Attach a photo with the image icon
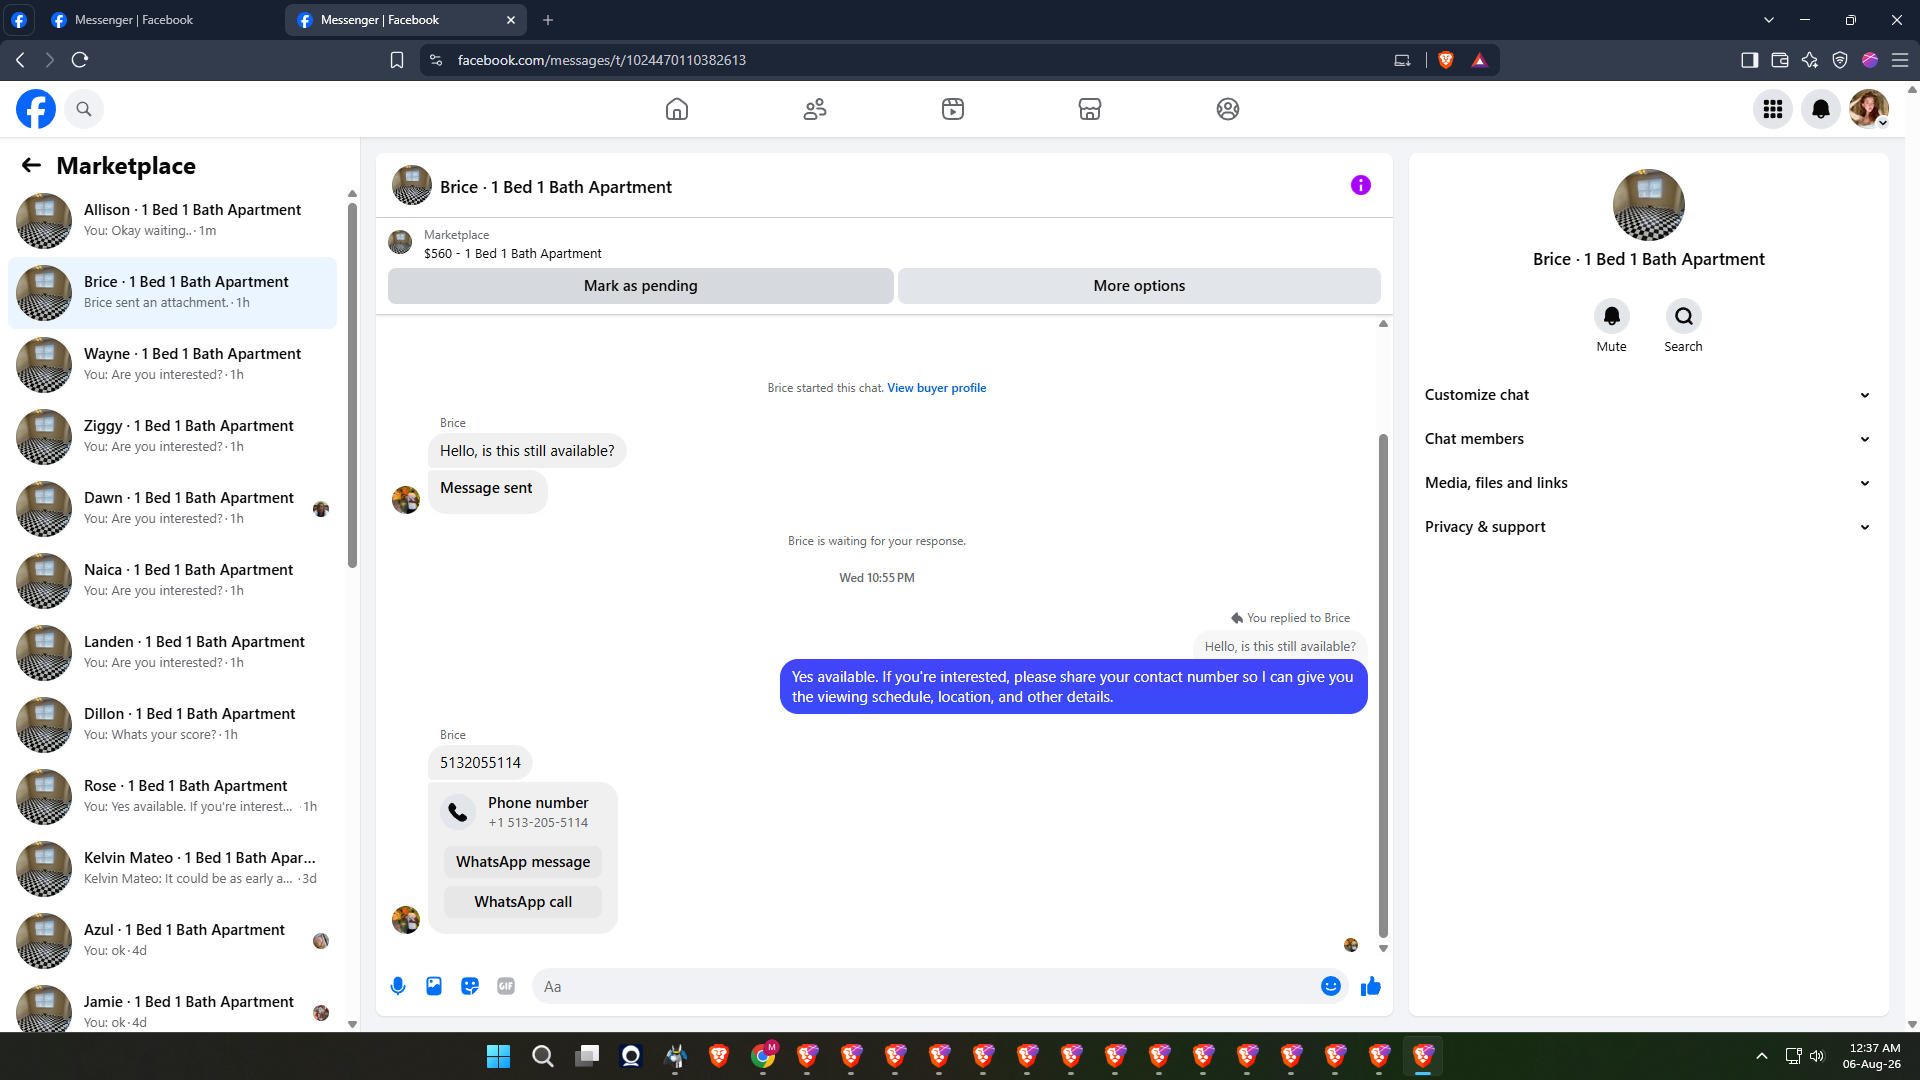This screenshot has height=1080, width=1920. click(x=434, y=986)
